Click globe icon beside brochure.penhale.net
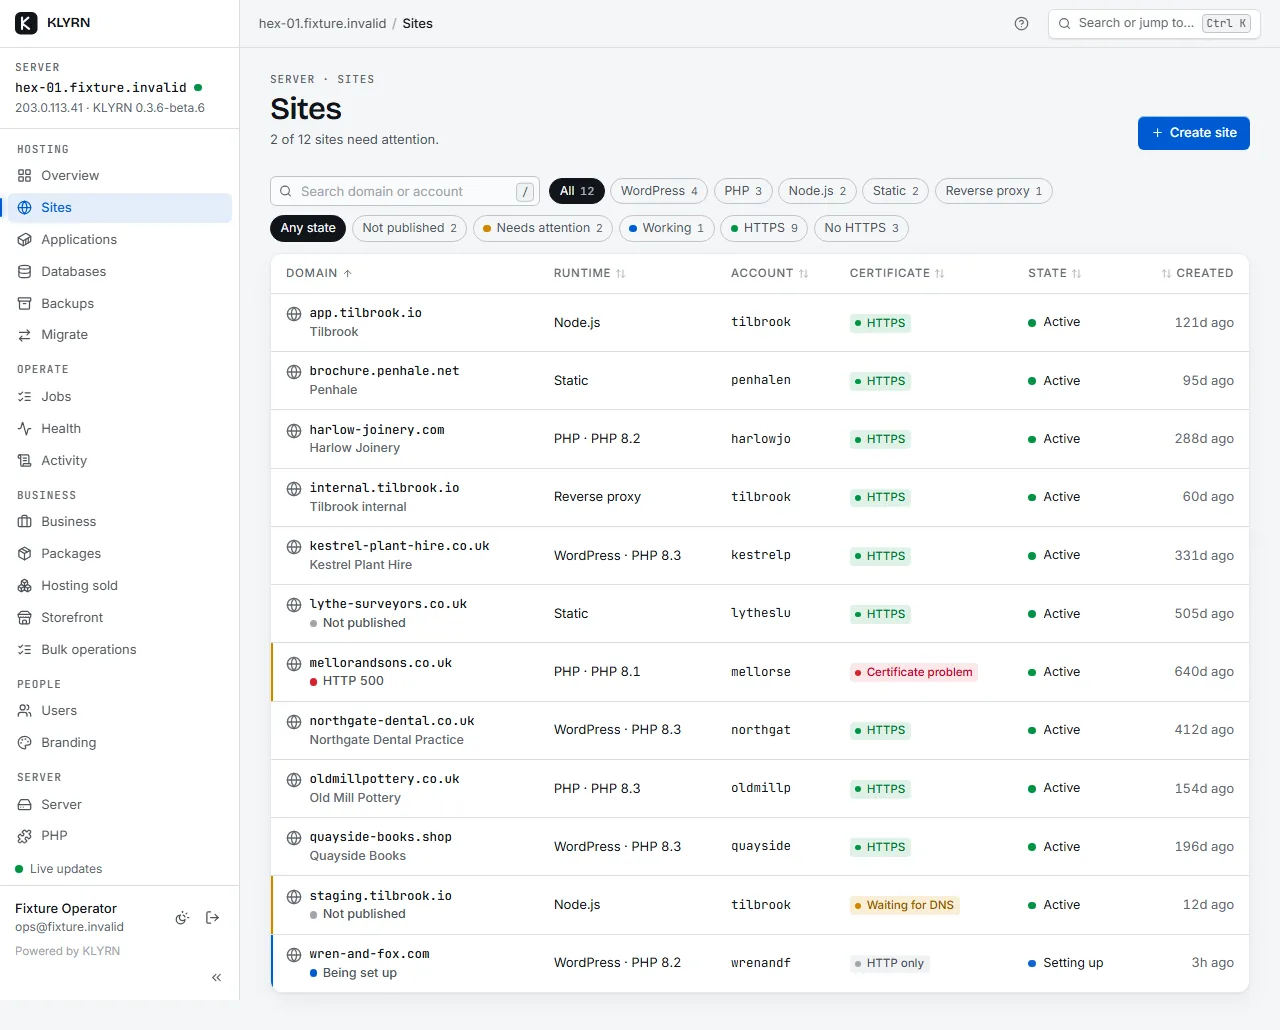Viewport: 1280px width, 1030px height. tap(294, 372)
